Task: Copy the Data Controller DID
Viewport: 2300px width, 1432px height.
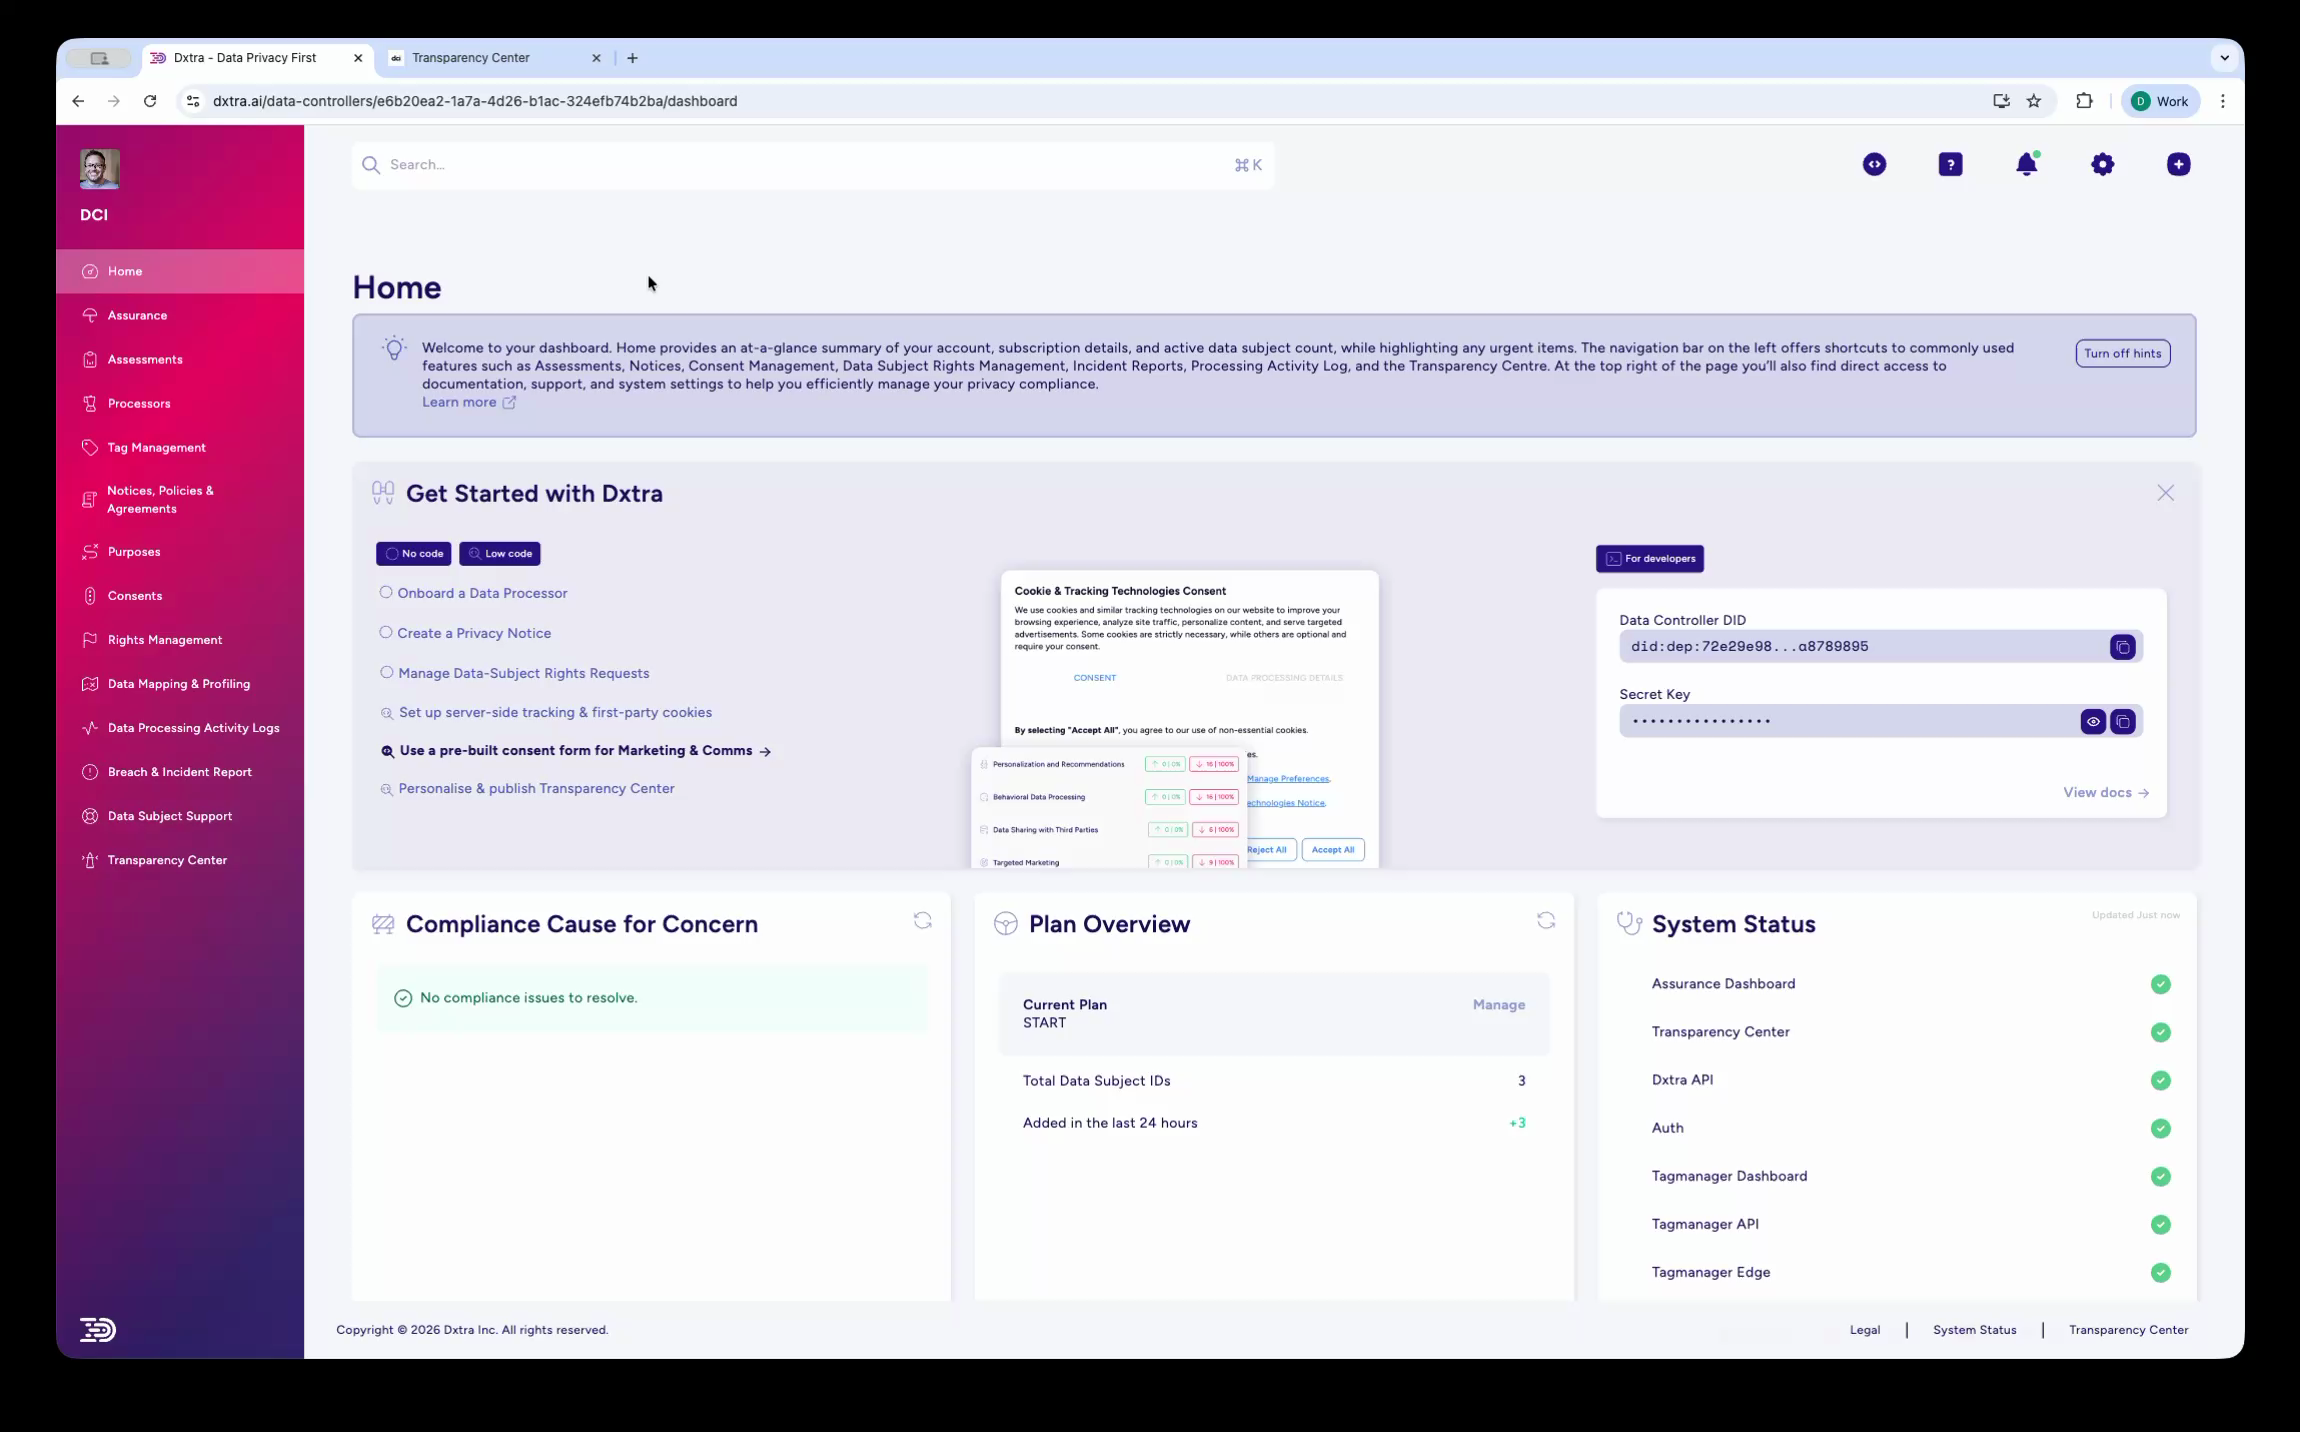Action: click(2122, 646)
